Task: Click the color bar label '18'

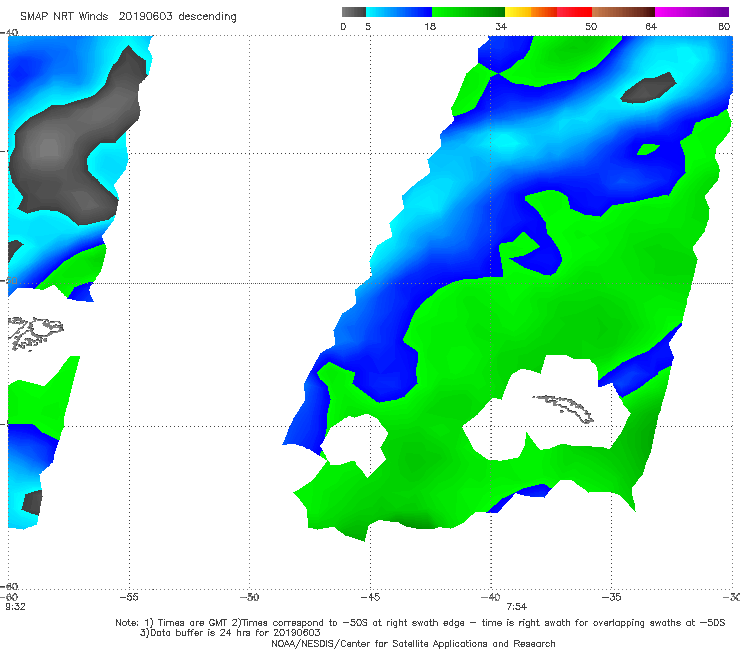Action: click(x=430, y=27)
